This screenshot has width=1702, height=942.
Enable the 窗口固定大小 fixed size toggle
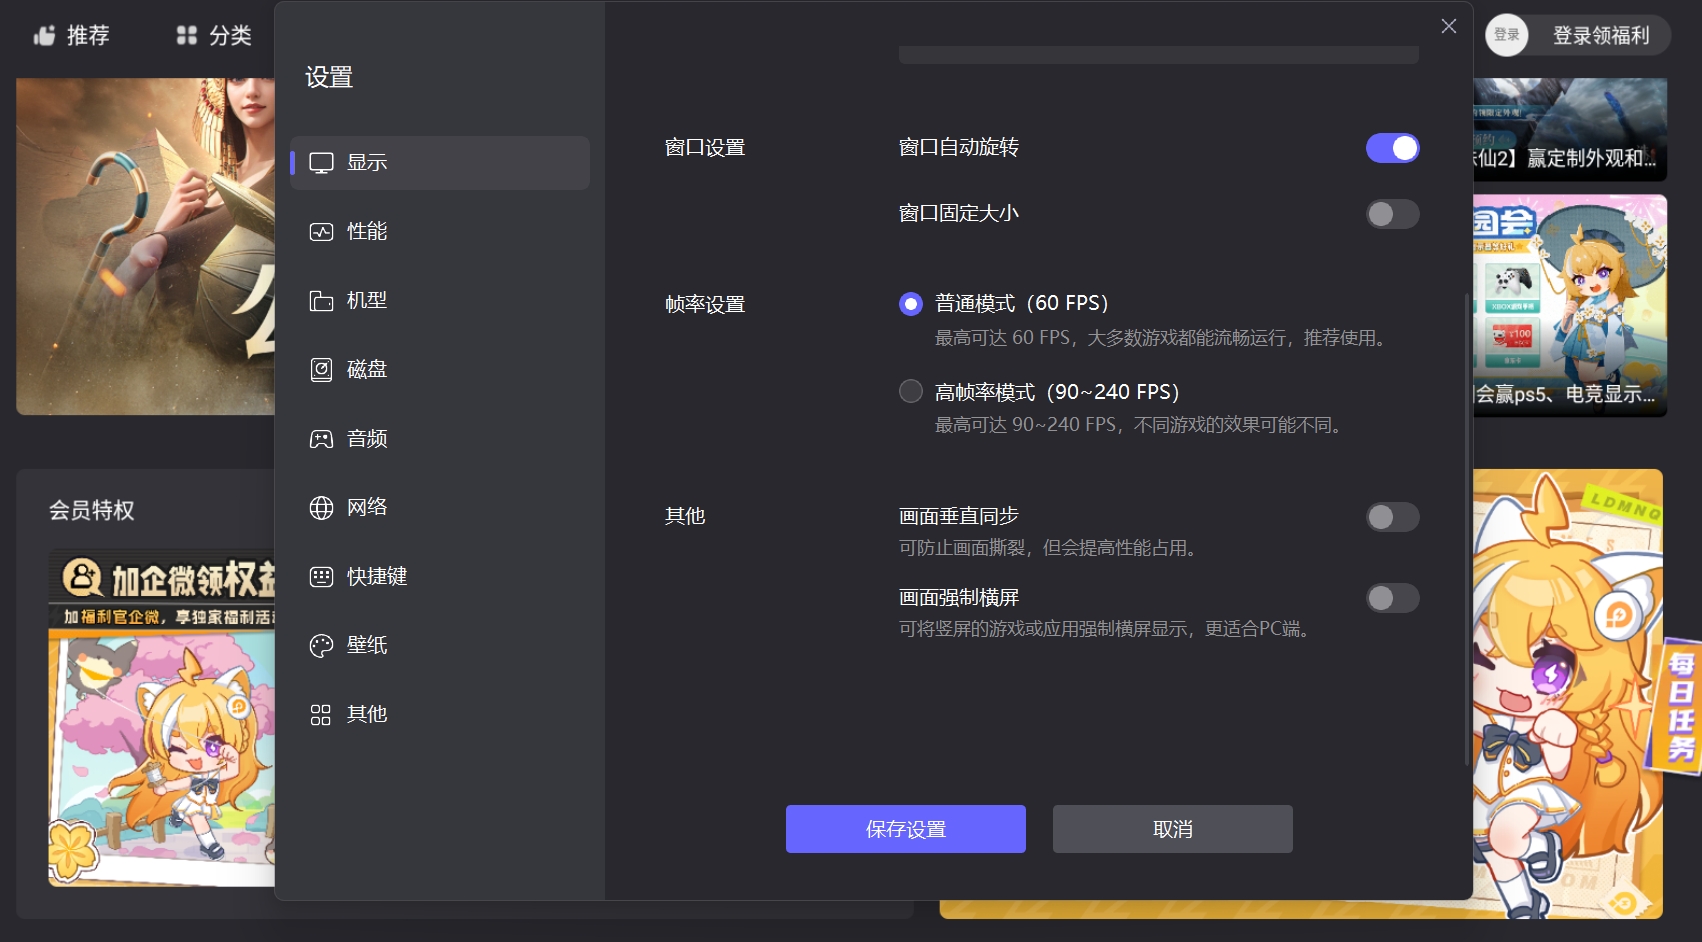[1393, 214]
